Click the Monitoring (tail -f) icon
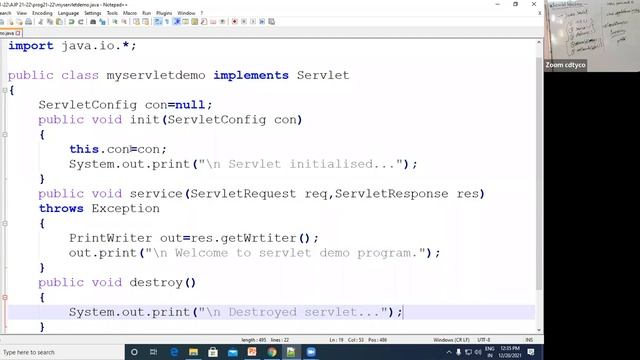 coord(222,22)
